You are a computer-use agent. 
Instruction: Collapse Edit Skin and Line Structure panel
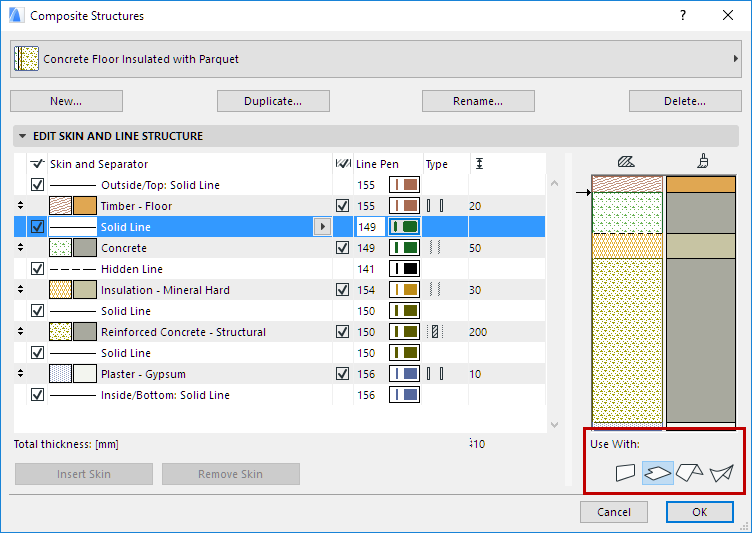click(22, 136)
